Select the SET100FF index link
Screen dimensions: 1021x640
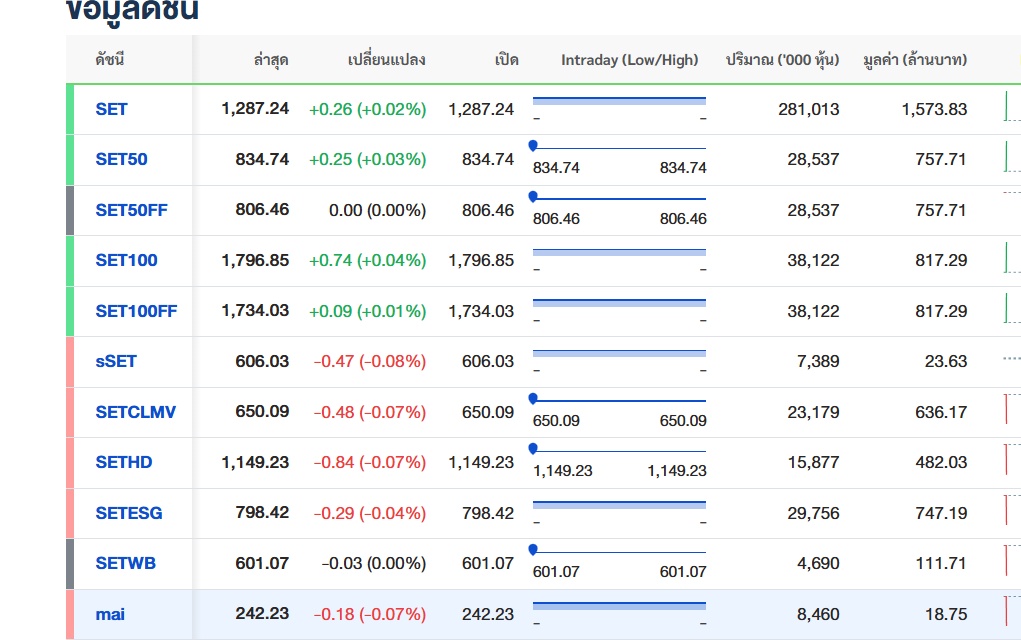(x=136, y=311)
